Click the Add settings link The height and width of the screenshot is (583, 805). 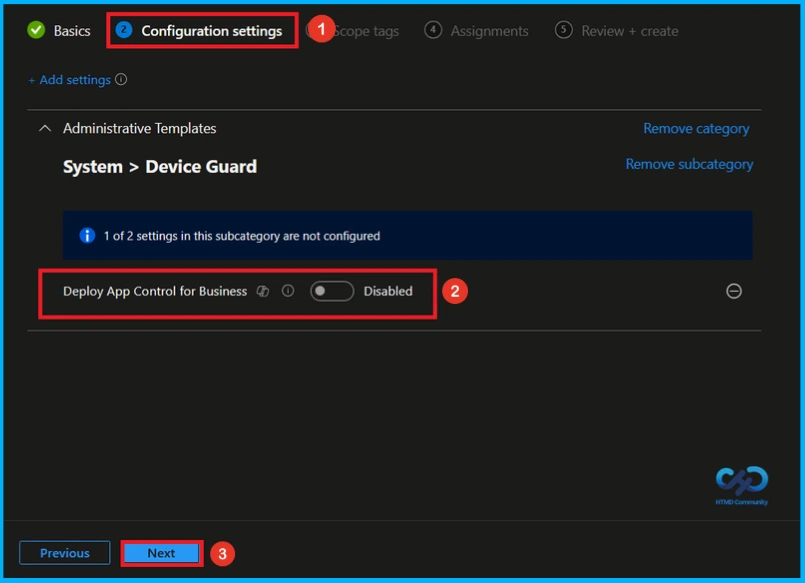point(69,80)
